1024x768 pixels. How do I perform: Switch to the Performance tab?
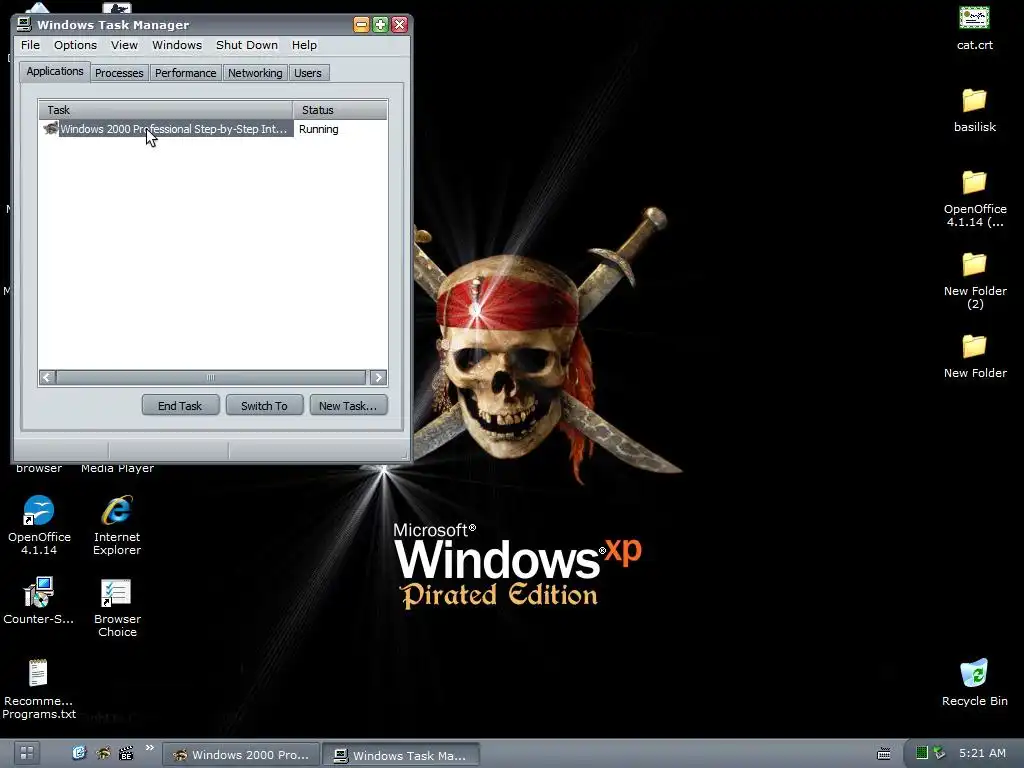tap(185, 73)
